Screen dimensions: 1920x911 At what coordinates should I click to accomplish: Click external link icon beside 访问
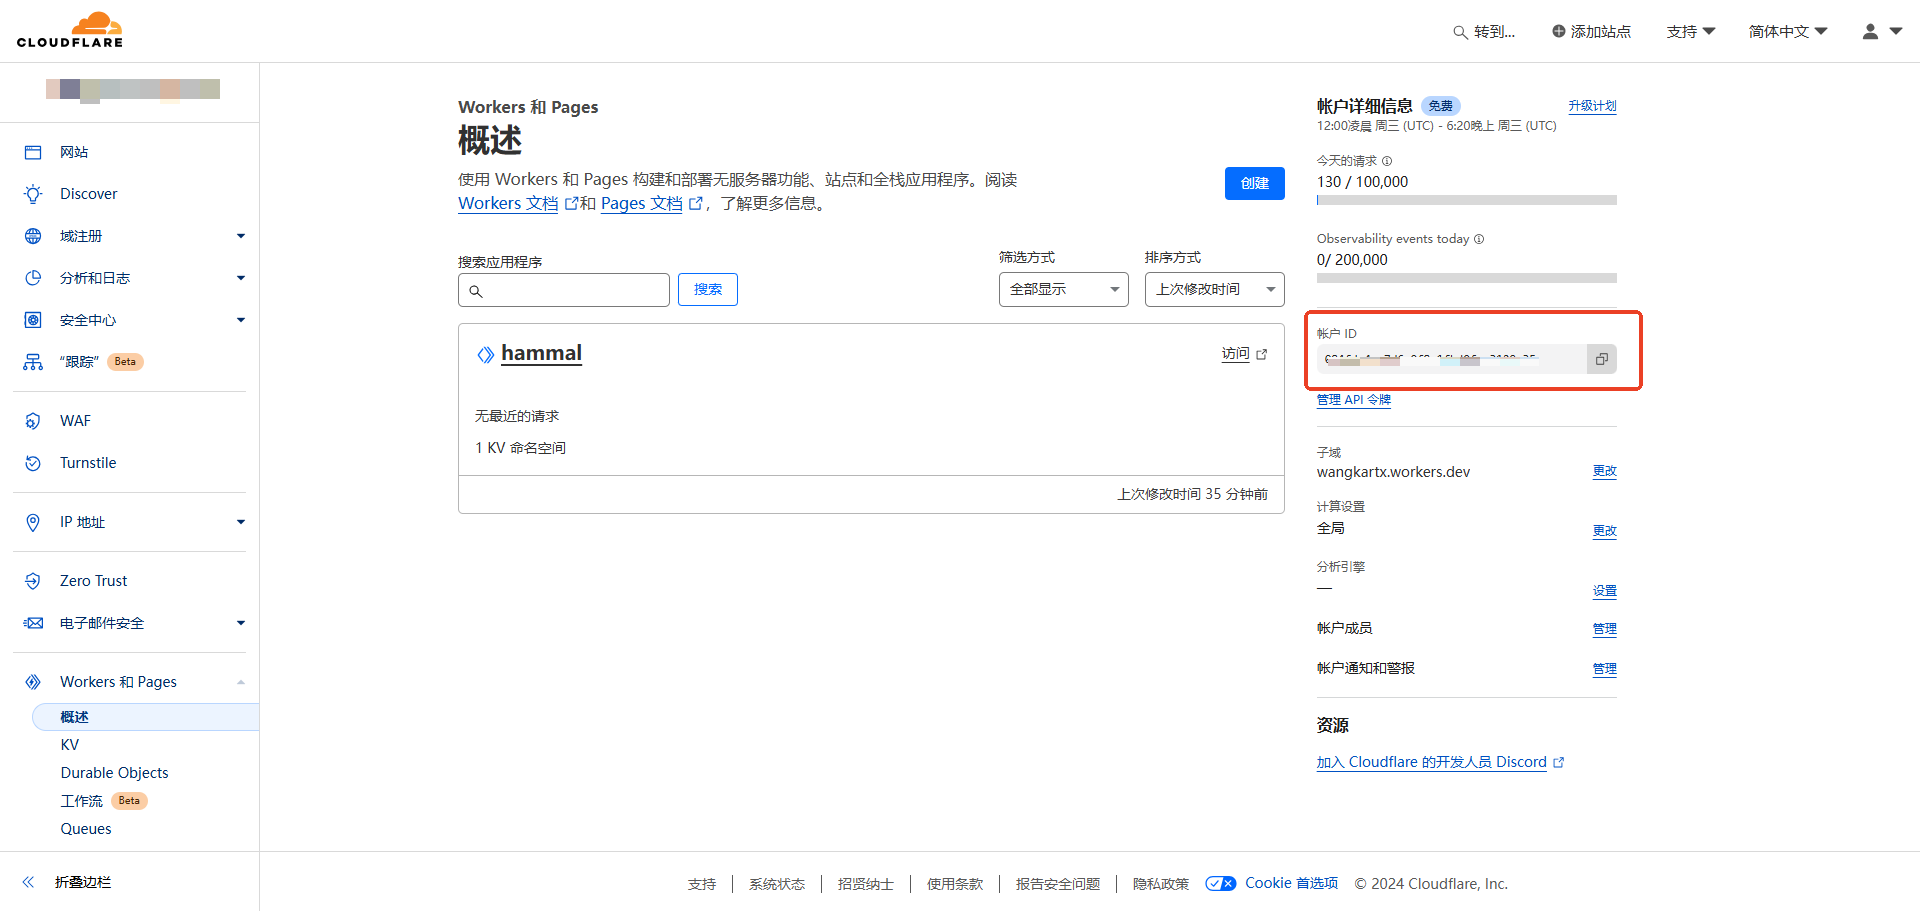pos(1262,354)
